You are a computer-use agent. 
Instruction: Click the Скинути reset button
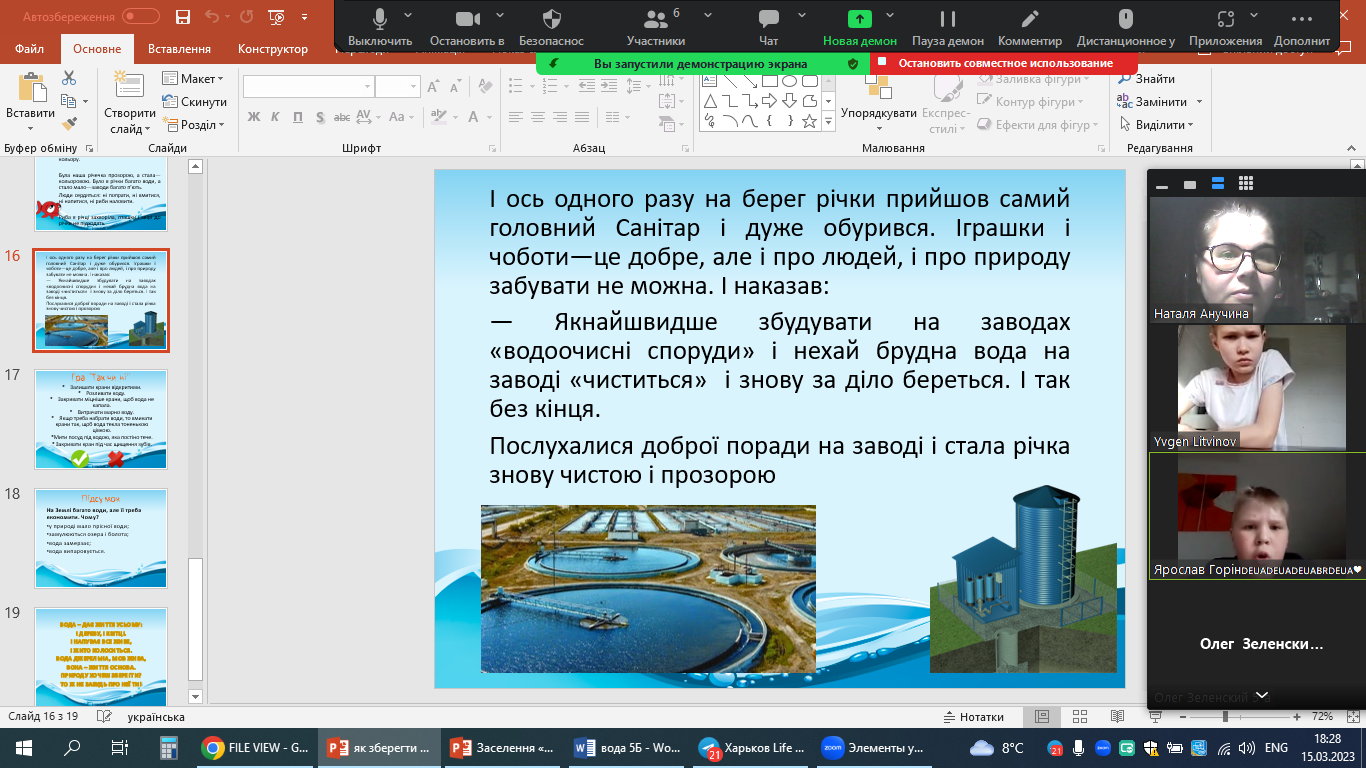(196, 102)
